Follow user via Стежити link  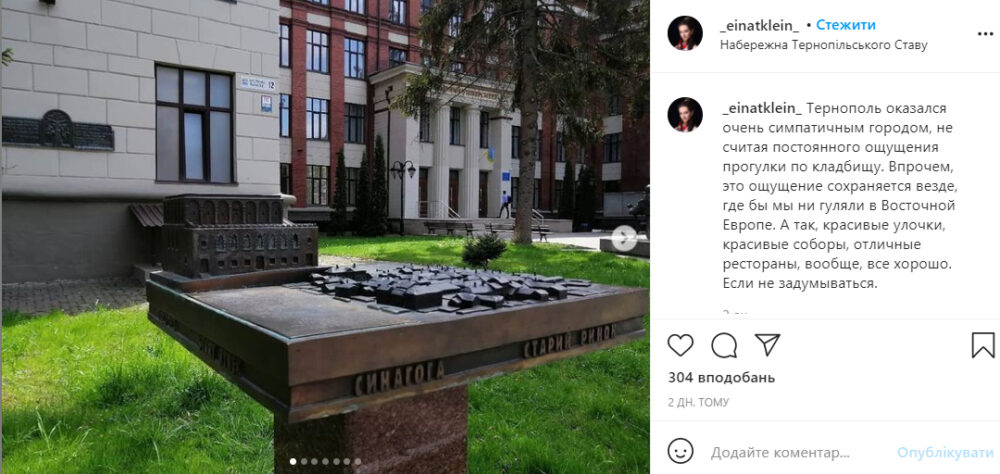tap(846, 26)
